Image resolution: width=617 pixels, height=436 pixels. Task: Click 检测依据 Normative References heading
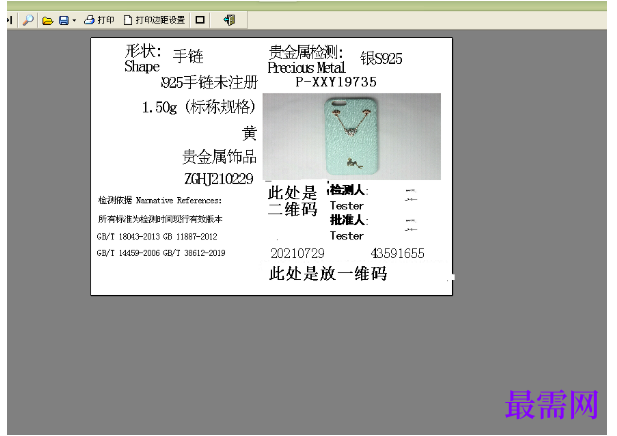coord(160,201)
